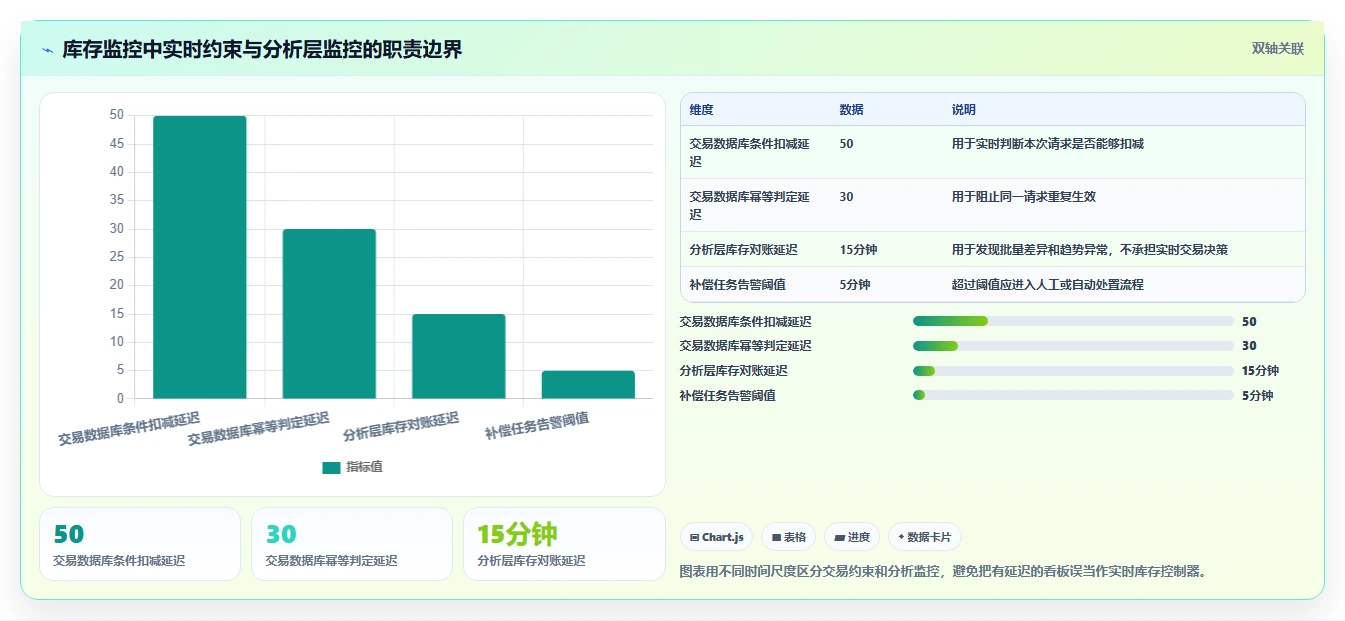Click the y-axis tick label 50
Screen dimensions: 1345x621
tap(117, 115)
